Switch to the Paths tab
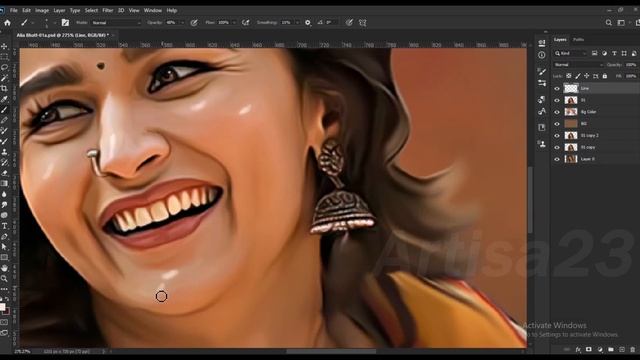The height and width of the screenshot is (360, 640). tap(578, 40)
